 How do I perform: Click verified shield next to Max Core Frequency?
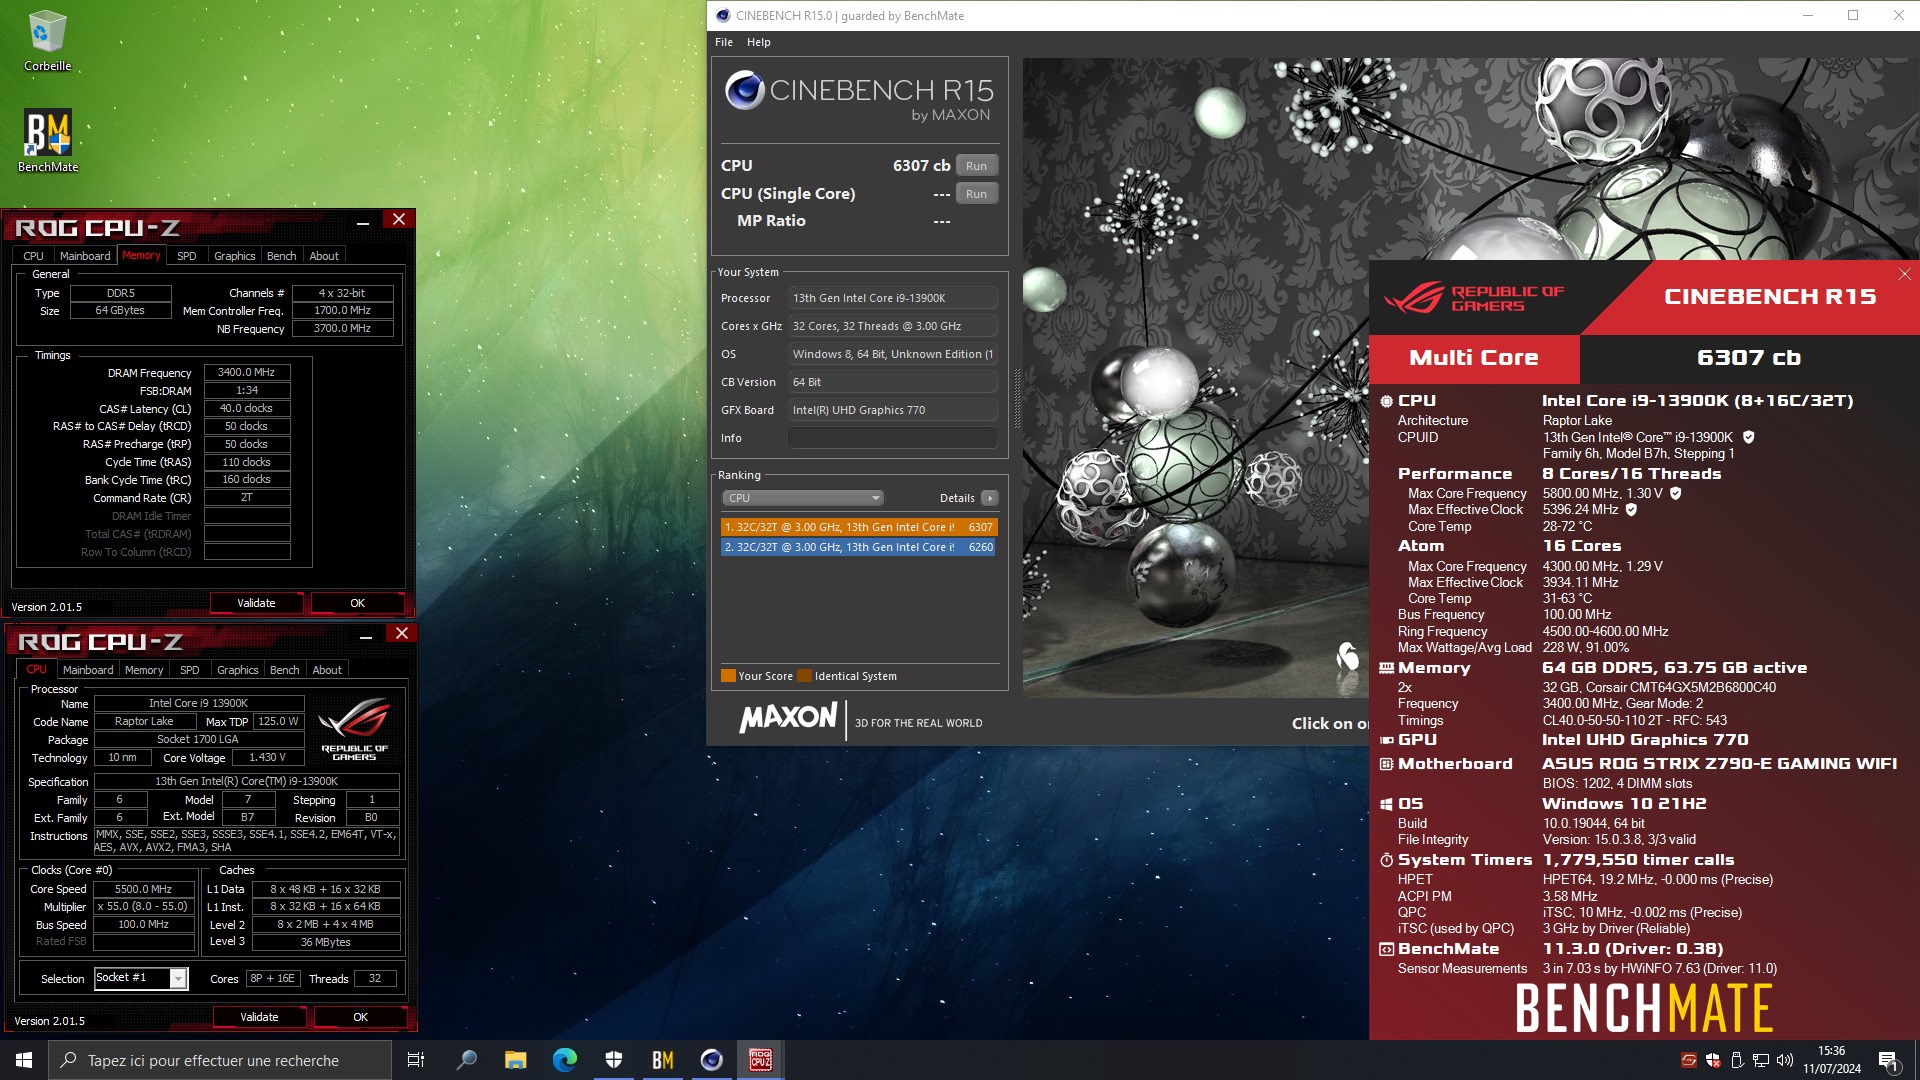pyautogui.click(x=1676, y=493)
